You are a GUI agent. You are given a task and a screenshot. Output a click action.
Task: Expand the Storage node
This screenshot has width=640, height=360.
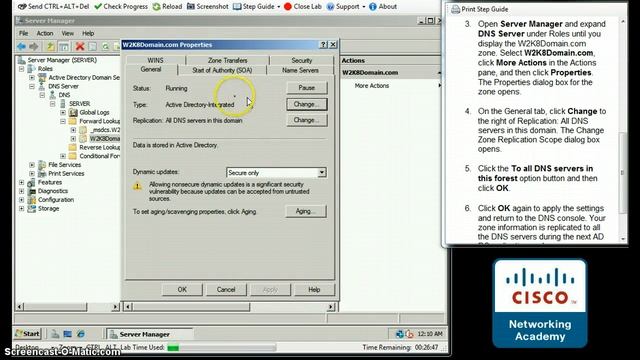(22, 208)
